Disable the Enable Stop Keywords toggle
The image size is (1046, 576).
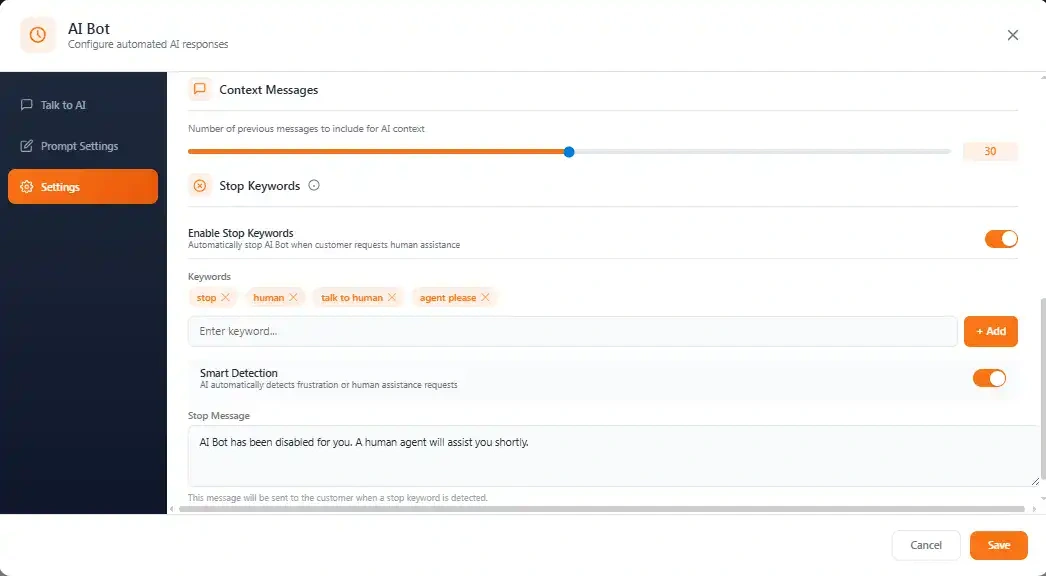pyautogui.click(x=1001, y=239)
